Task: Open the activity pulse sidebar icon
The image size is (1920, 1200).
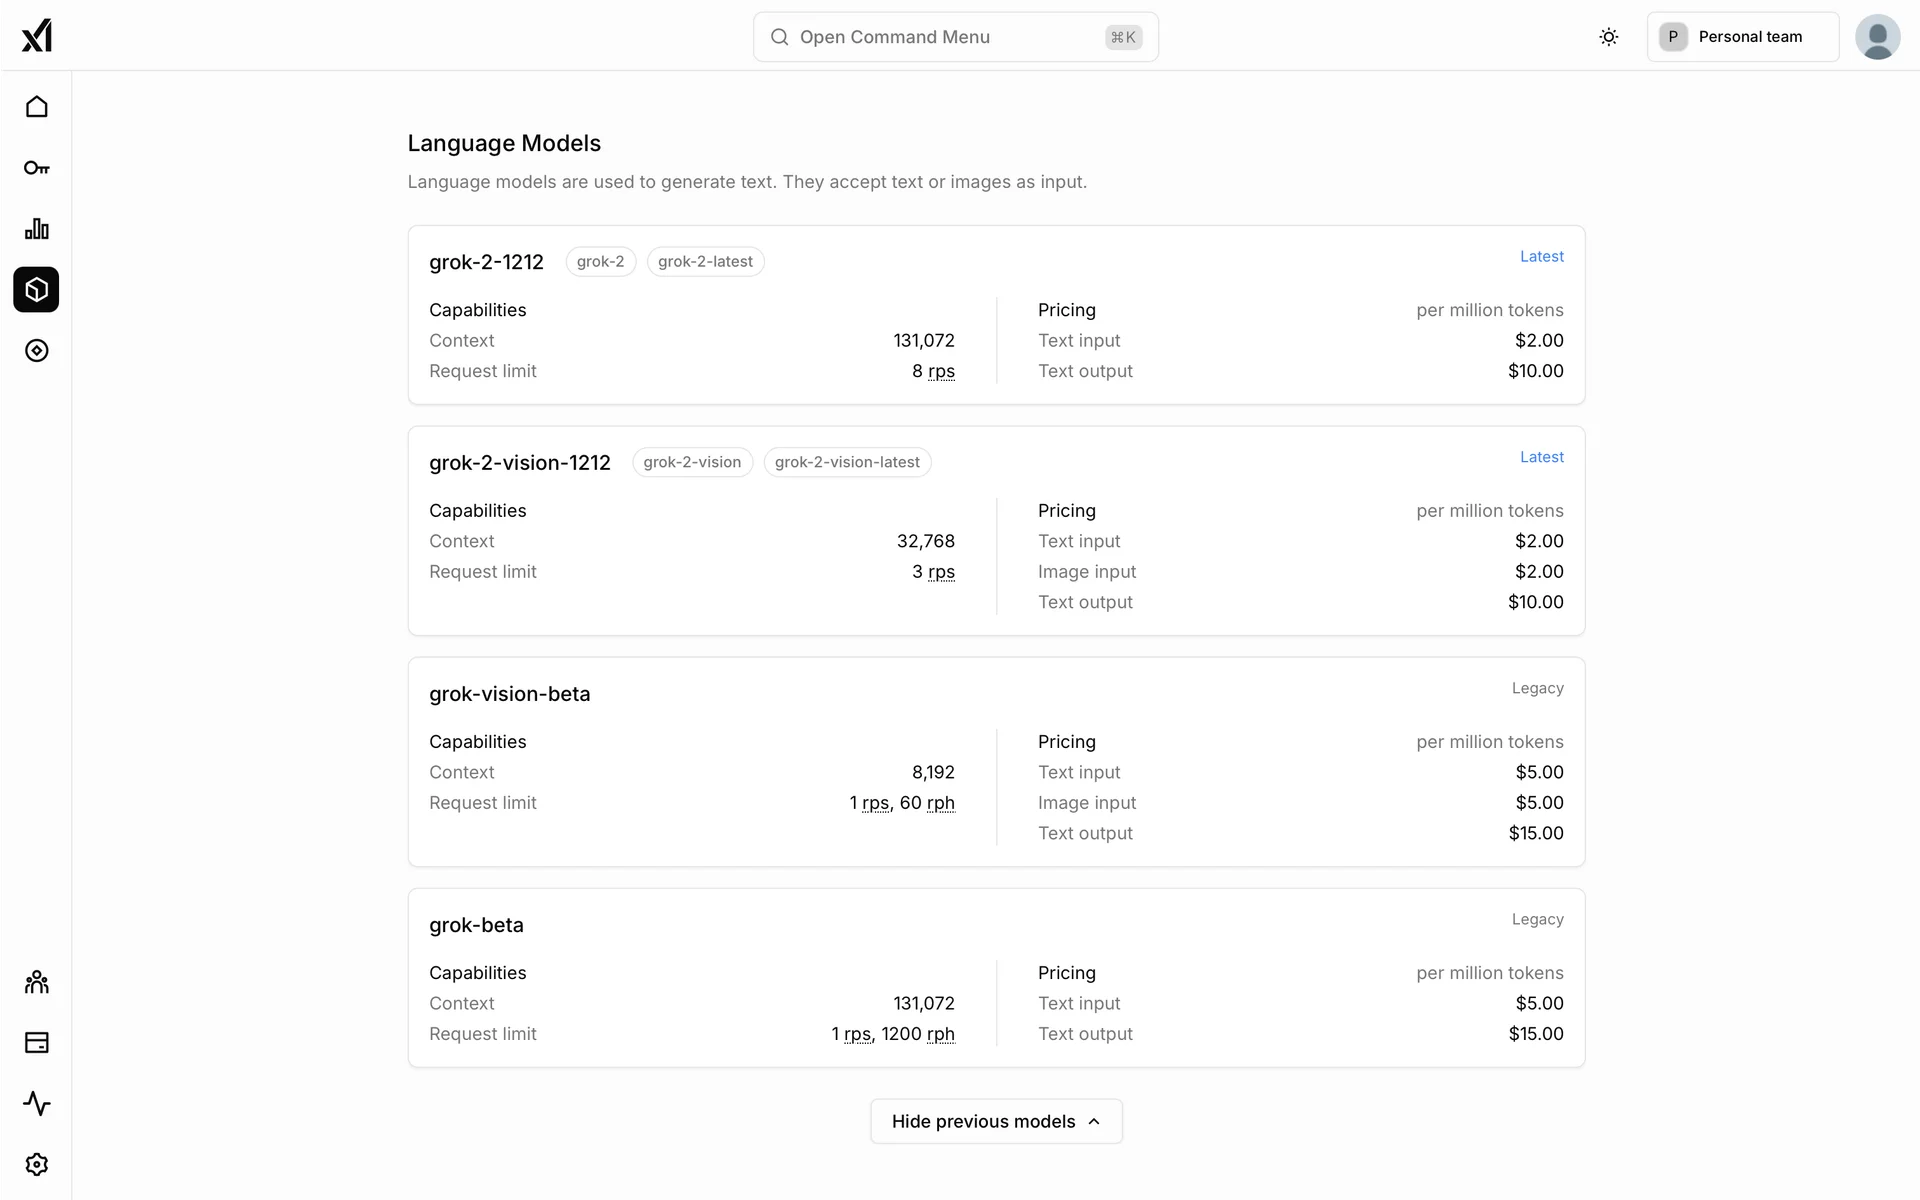Action: 37,1104
